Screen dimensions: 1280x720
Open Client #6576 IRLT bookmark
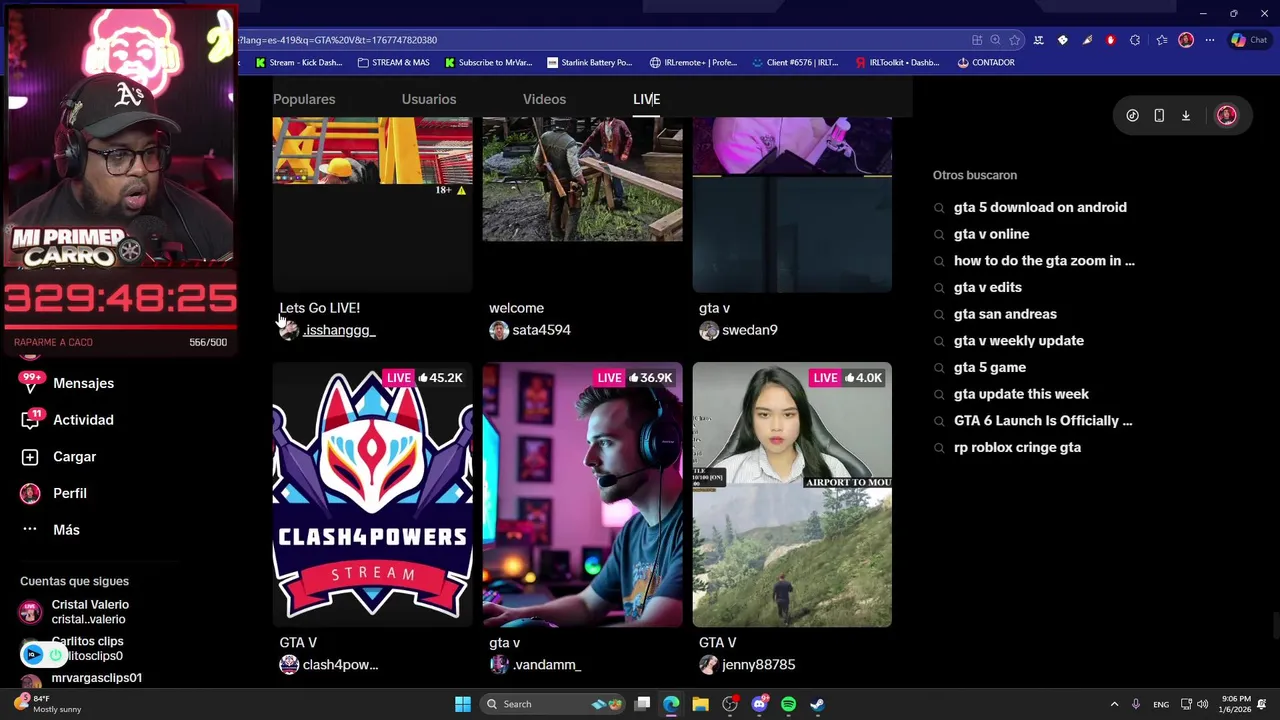click(795, 62)
